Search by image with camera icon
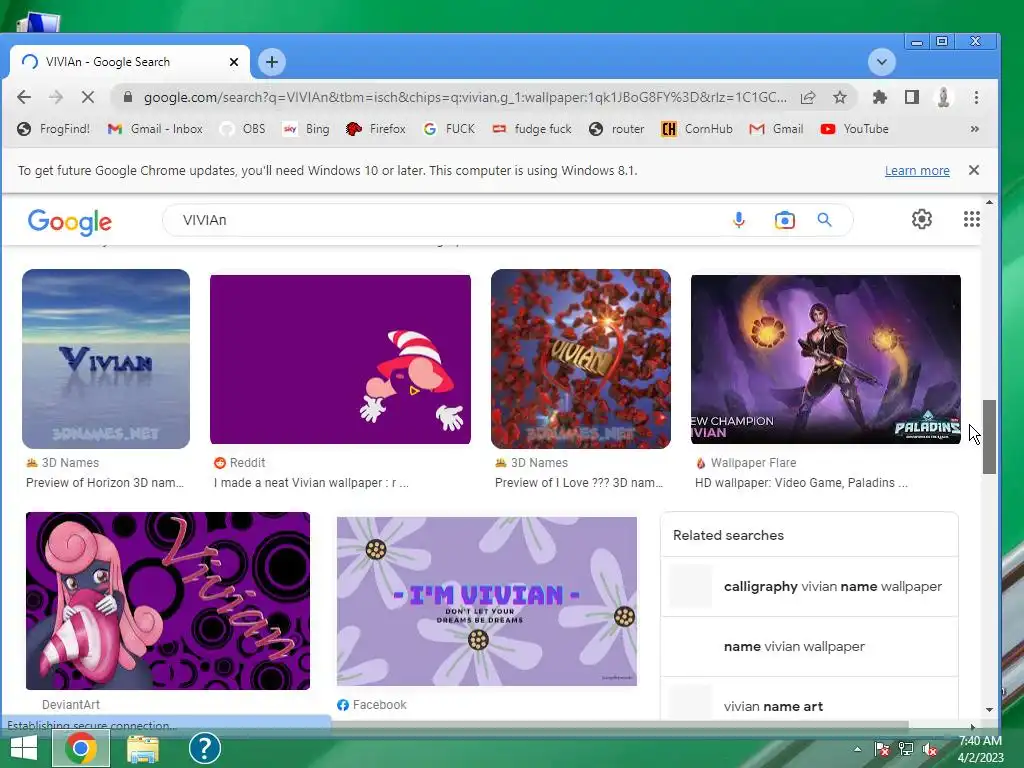Image resolution: width=1024 pixels, height=768 pixels. point(784,220)
